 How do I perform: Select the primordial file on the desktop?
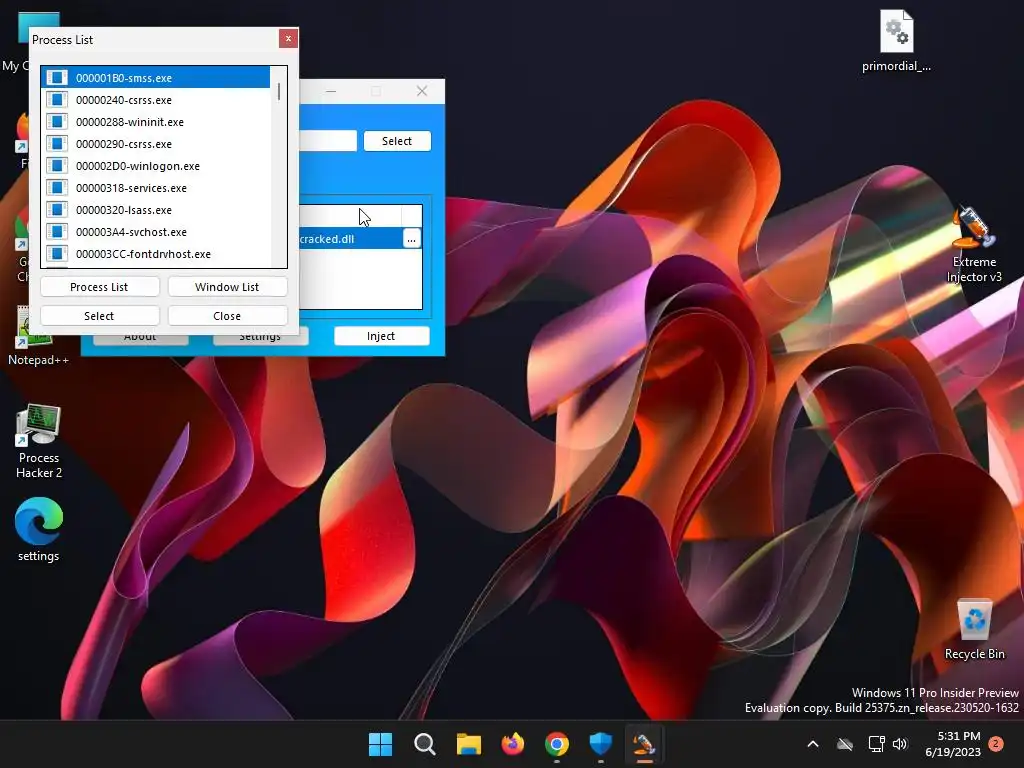coord(896,40)
